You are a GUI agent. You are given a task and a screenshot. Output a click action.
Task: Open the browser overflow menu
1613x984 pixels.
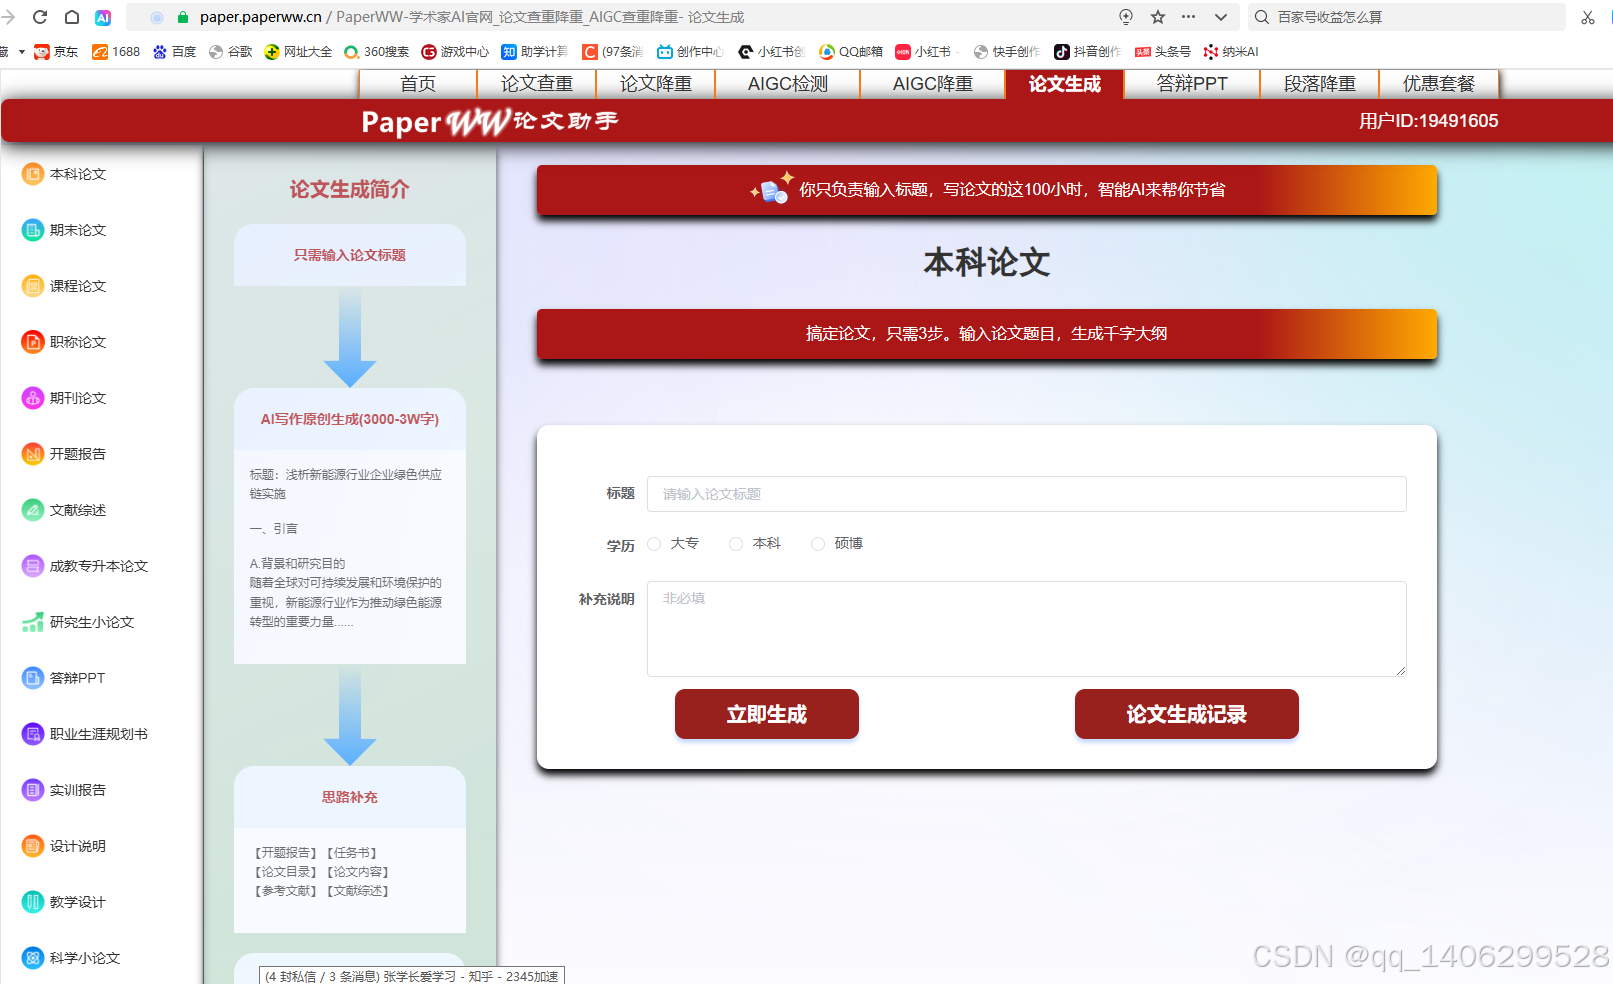coord(1188,17)
